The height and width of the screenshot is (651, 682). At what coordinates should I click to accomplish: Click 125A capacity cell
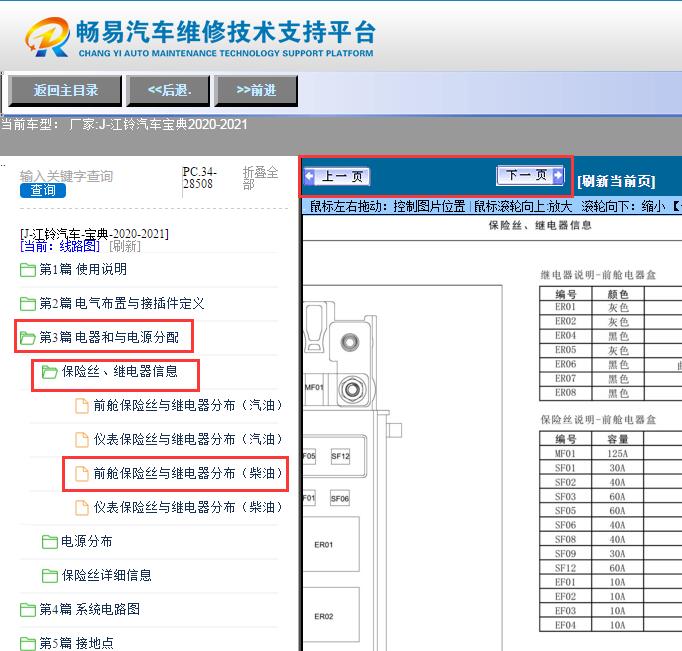(x=618, y=454)
